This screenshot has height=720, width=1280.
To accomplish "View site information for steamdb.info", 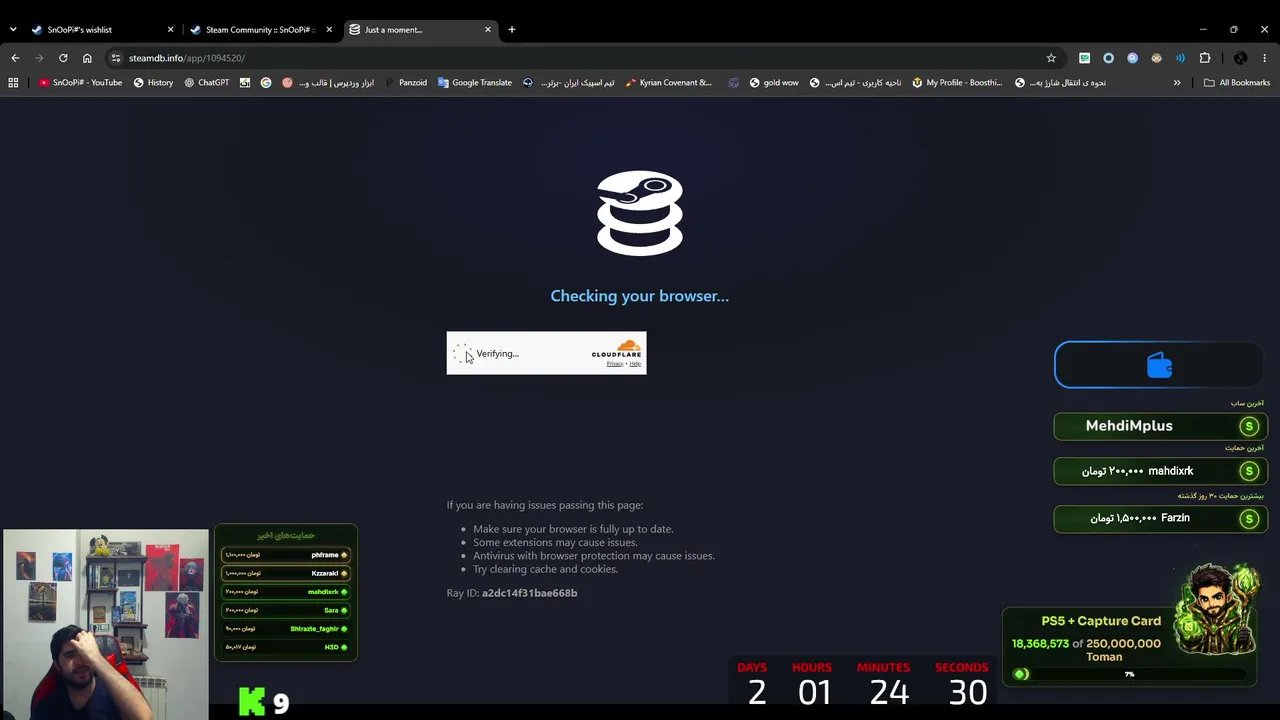I will (116, 58).
